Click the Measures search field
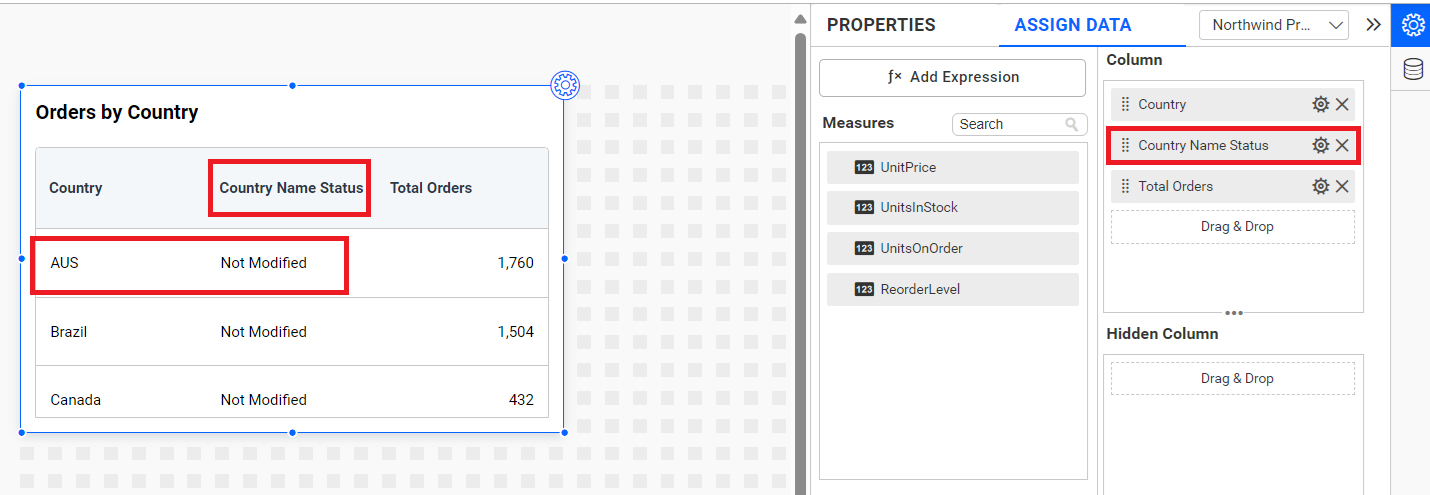Image resolution: width=1430 pixels, height=495 pixels. (x=1010, y=124)
